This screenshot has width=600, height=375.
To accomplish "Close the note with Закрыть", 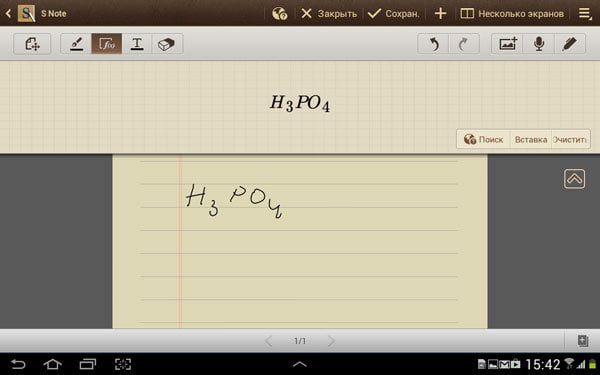I will [x=329, y=14].
